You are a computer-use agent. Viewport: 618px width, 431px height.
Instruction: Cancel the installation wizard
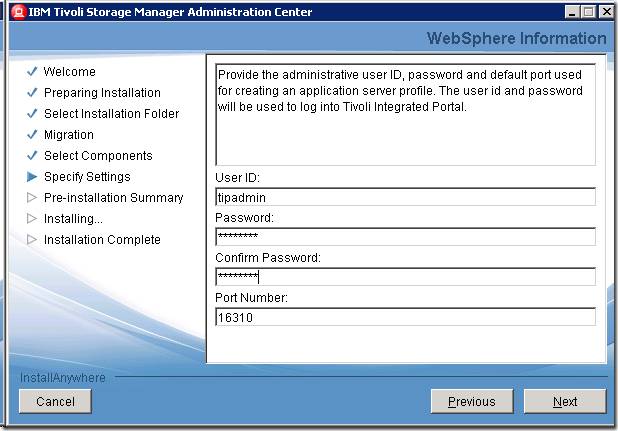tap(55, 401)
